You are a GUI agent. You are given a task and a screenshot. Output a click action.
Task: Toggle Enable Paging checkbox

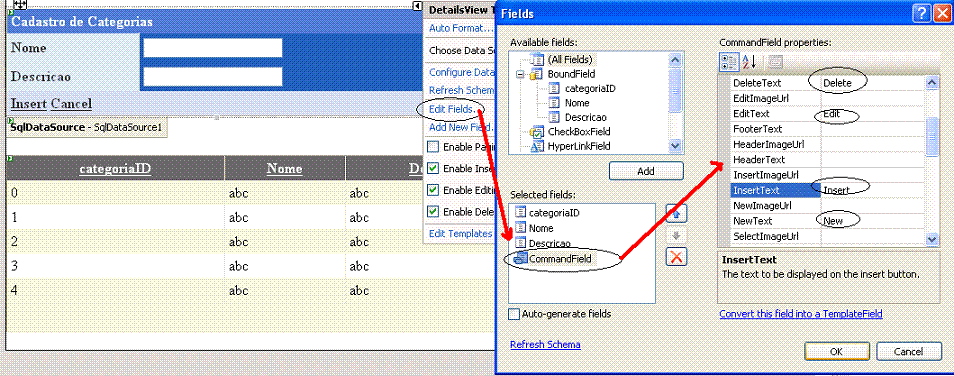[x=433, y=147]
